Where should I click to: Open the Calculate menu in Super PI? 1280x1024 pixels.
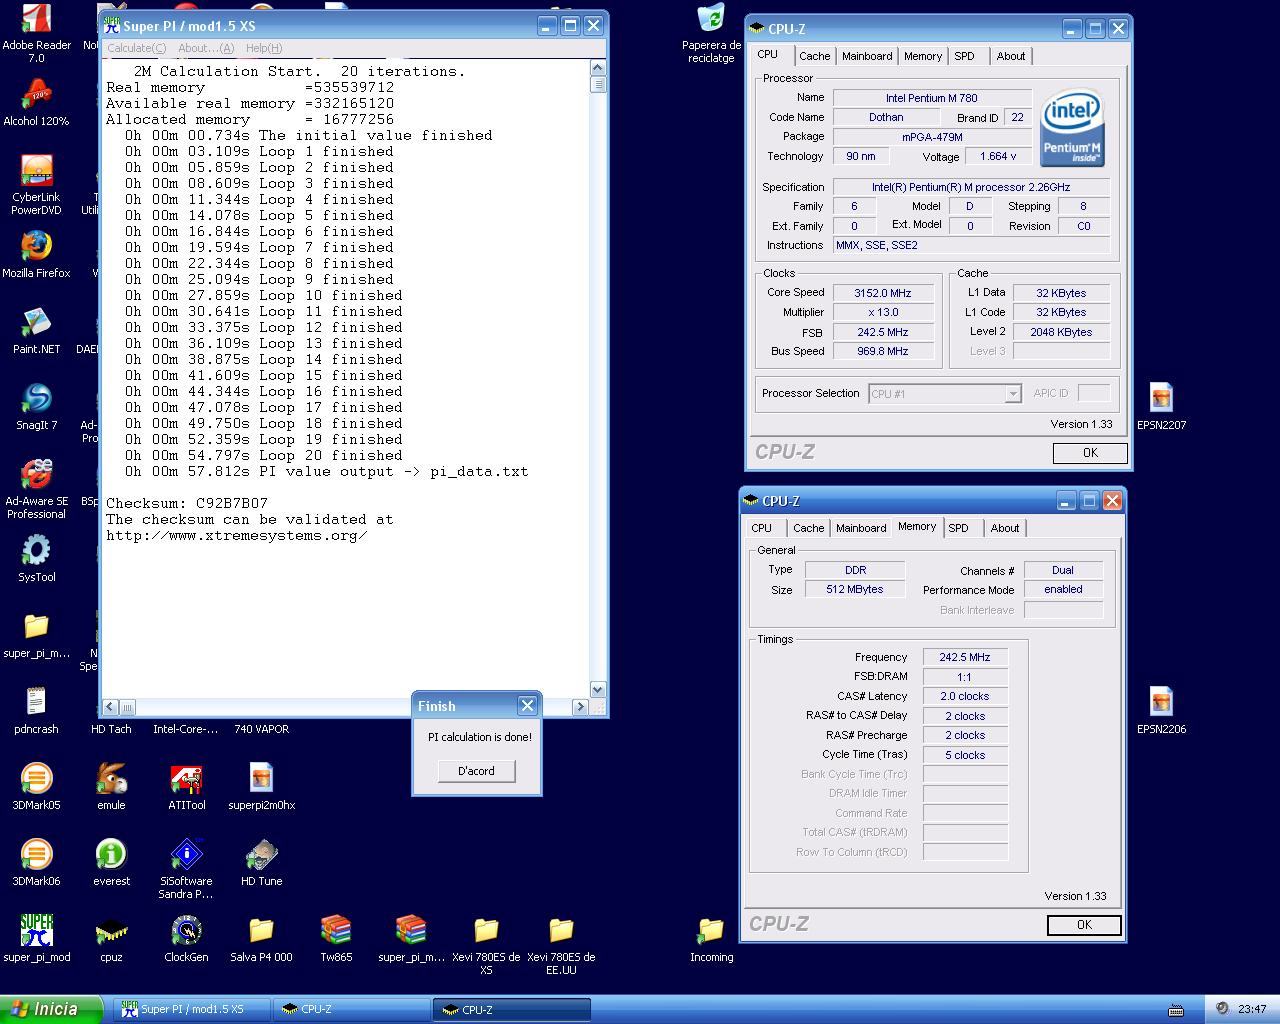pyautogui.click(x=136, y=48)
